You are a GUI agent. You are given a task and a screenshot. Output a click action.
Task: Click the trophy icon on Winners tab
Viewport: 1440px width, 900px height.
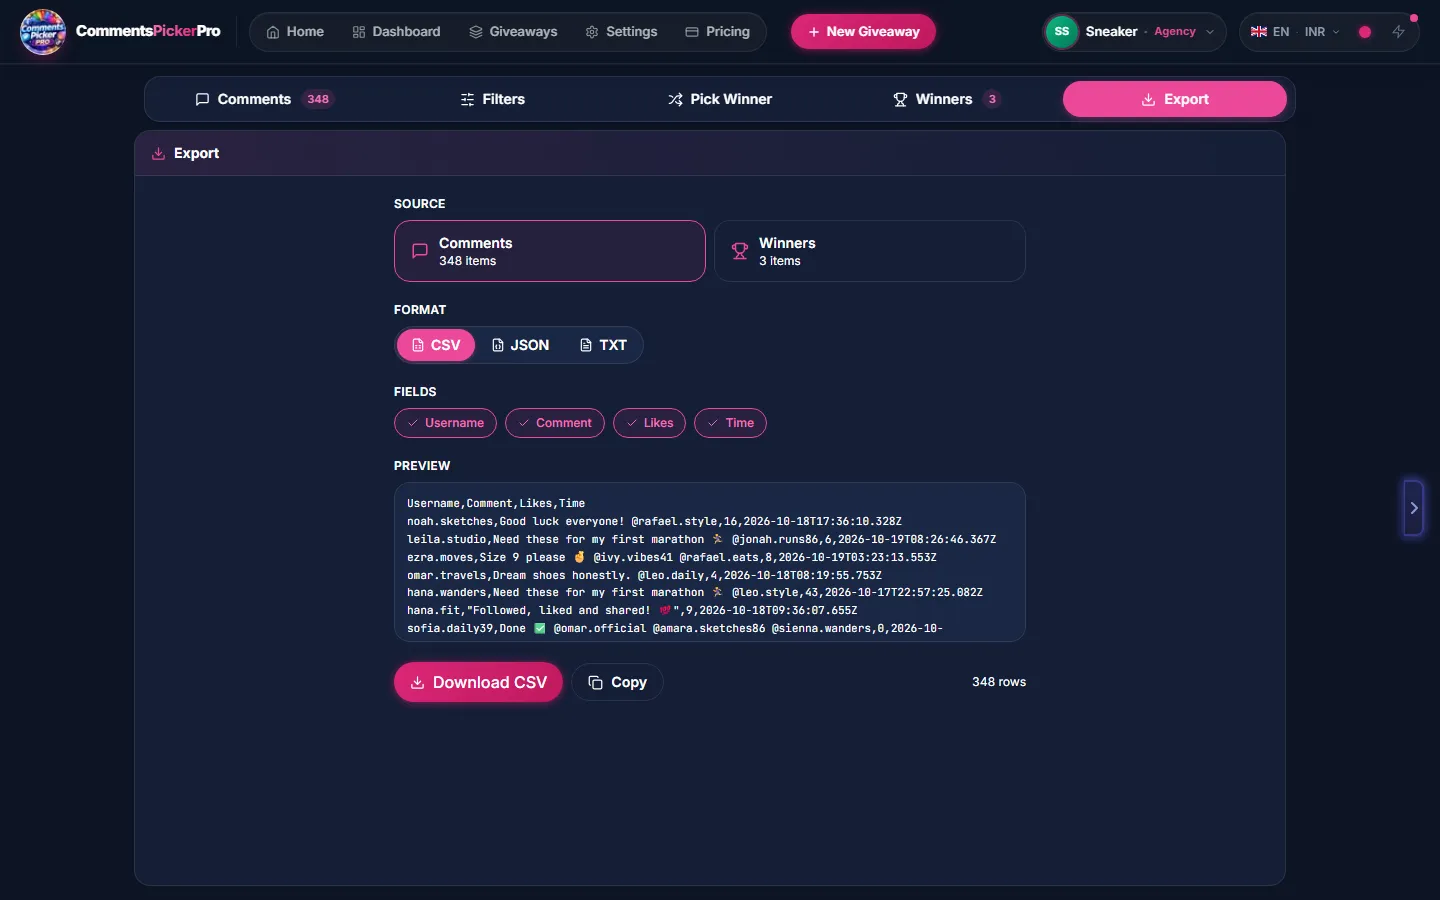(x=900, y=99)
